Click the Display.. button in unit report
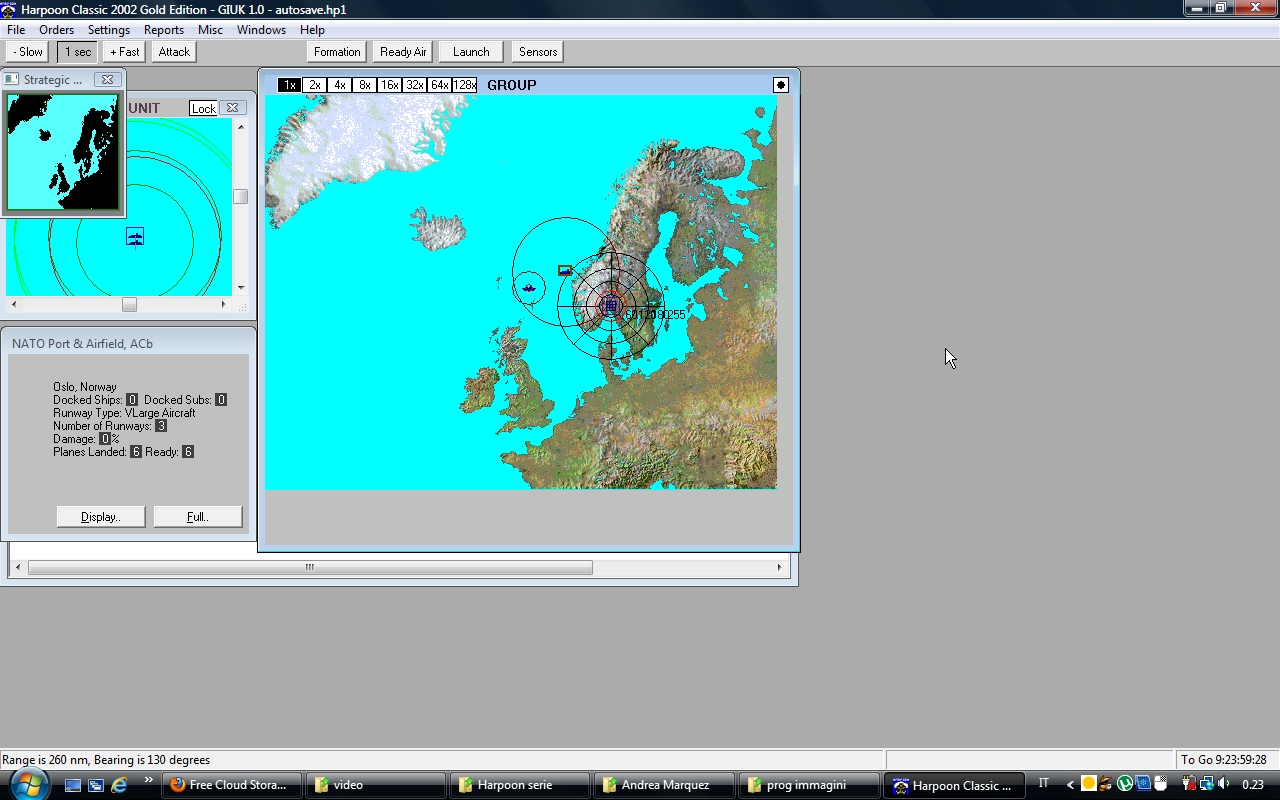Viewport: 1280px width, 800px height. [x=101, y=517]
